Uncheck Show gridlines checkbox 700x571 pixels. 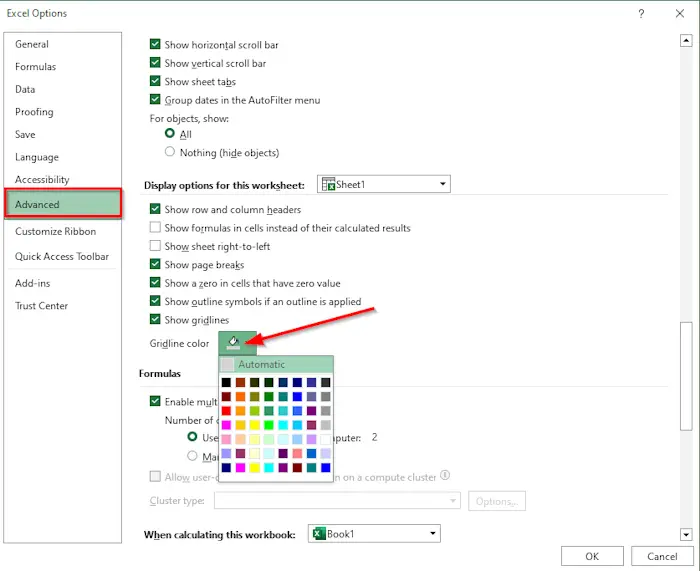155,319
